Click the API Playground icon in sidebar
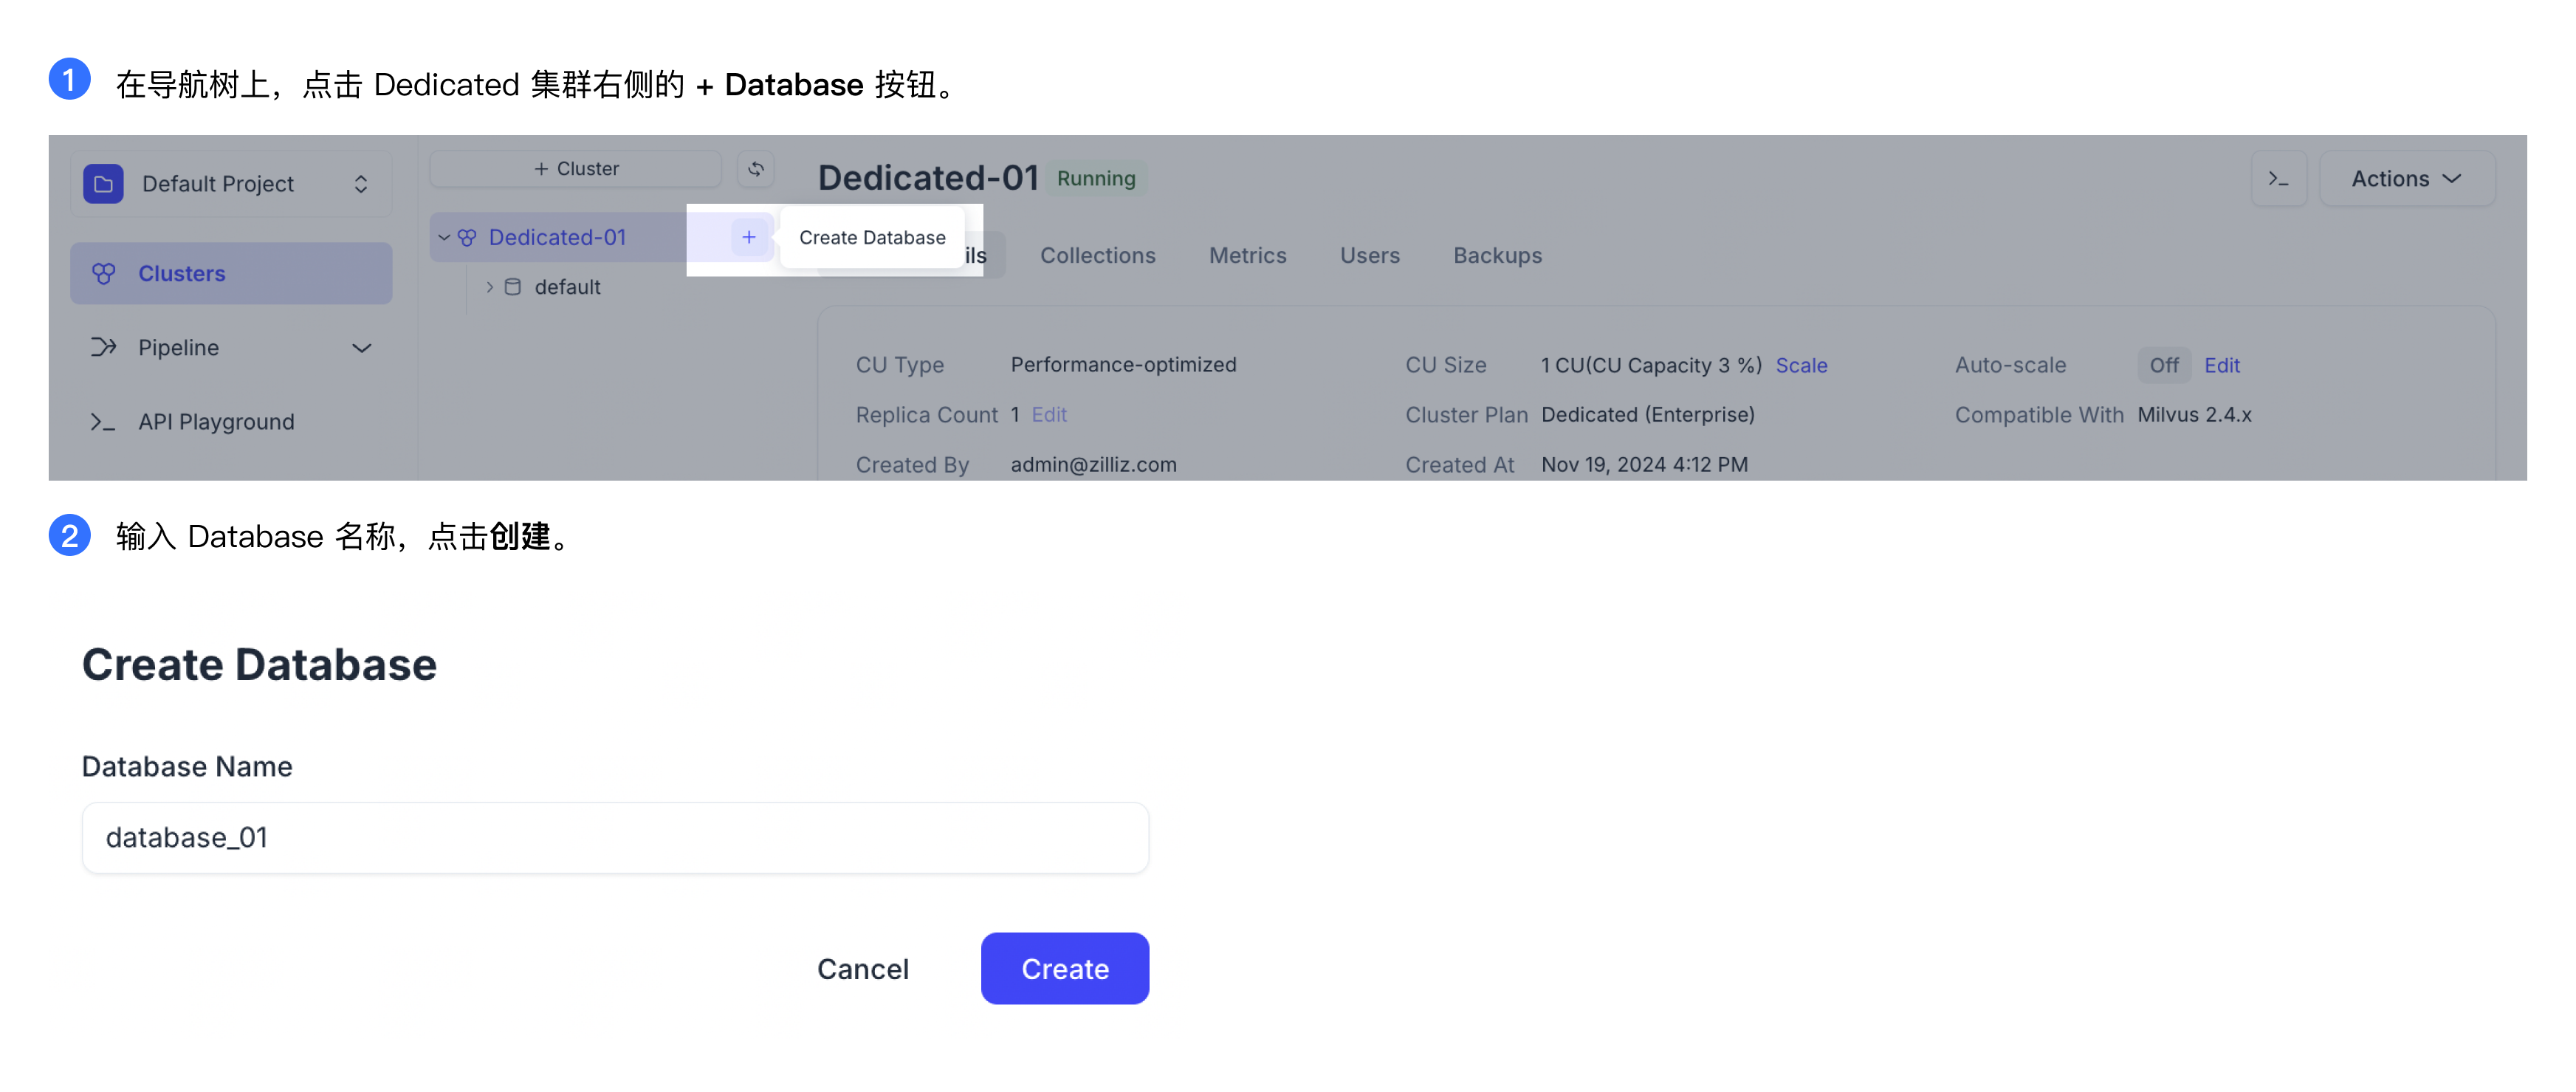The image size is (2576, 1092). coord(103,422)
